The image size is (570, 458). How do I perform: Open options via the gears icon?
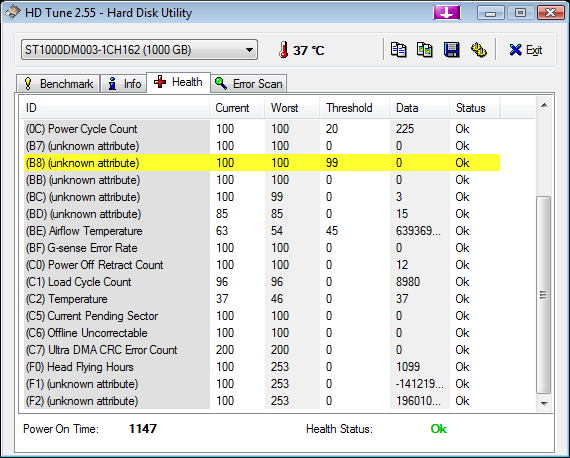[x=479, y=50]
